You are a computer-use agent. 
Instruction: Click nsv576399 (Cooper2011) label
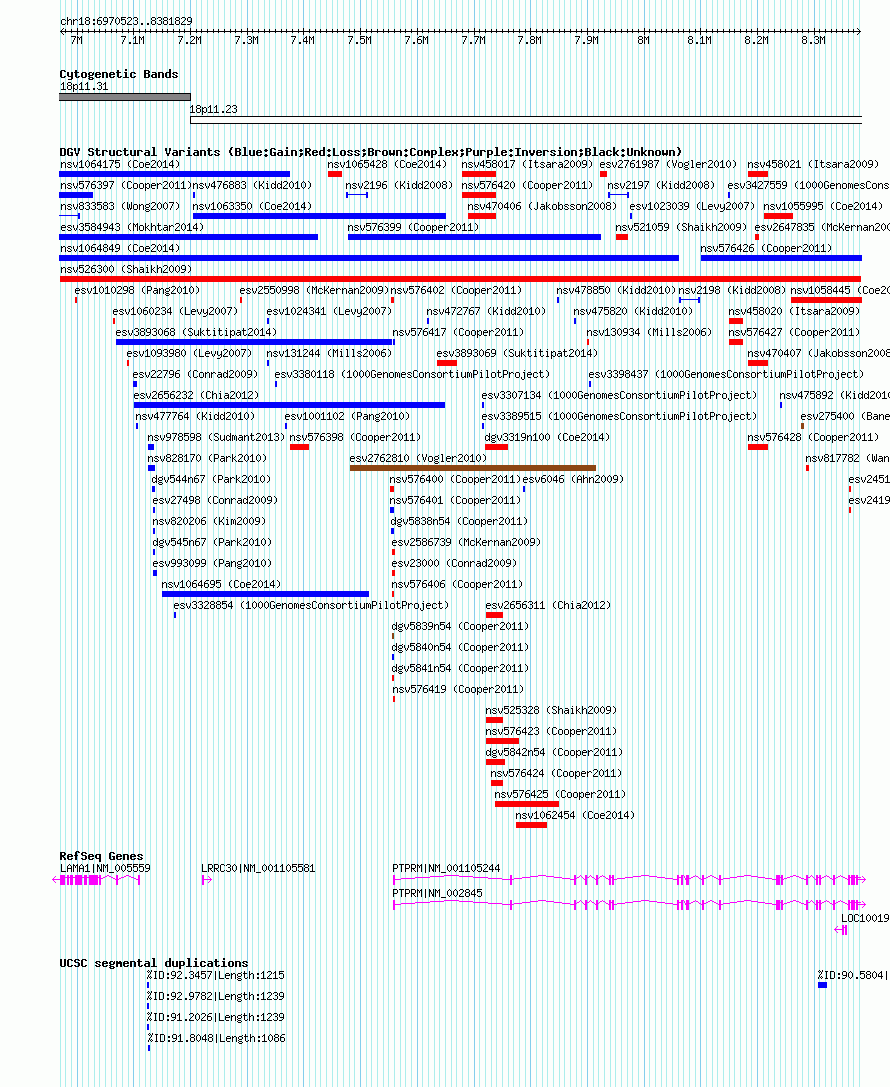pyautogui.click(x=413, y=227)
